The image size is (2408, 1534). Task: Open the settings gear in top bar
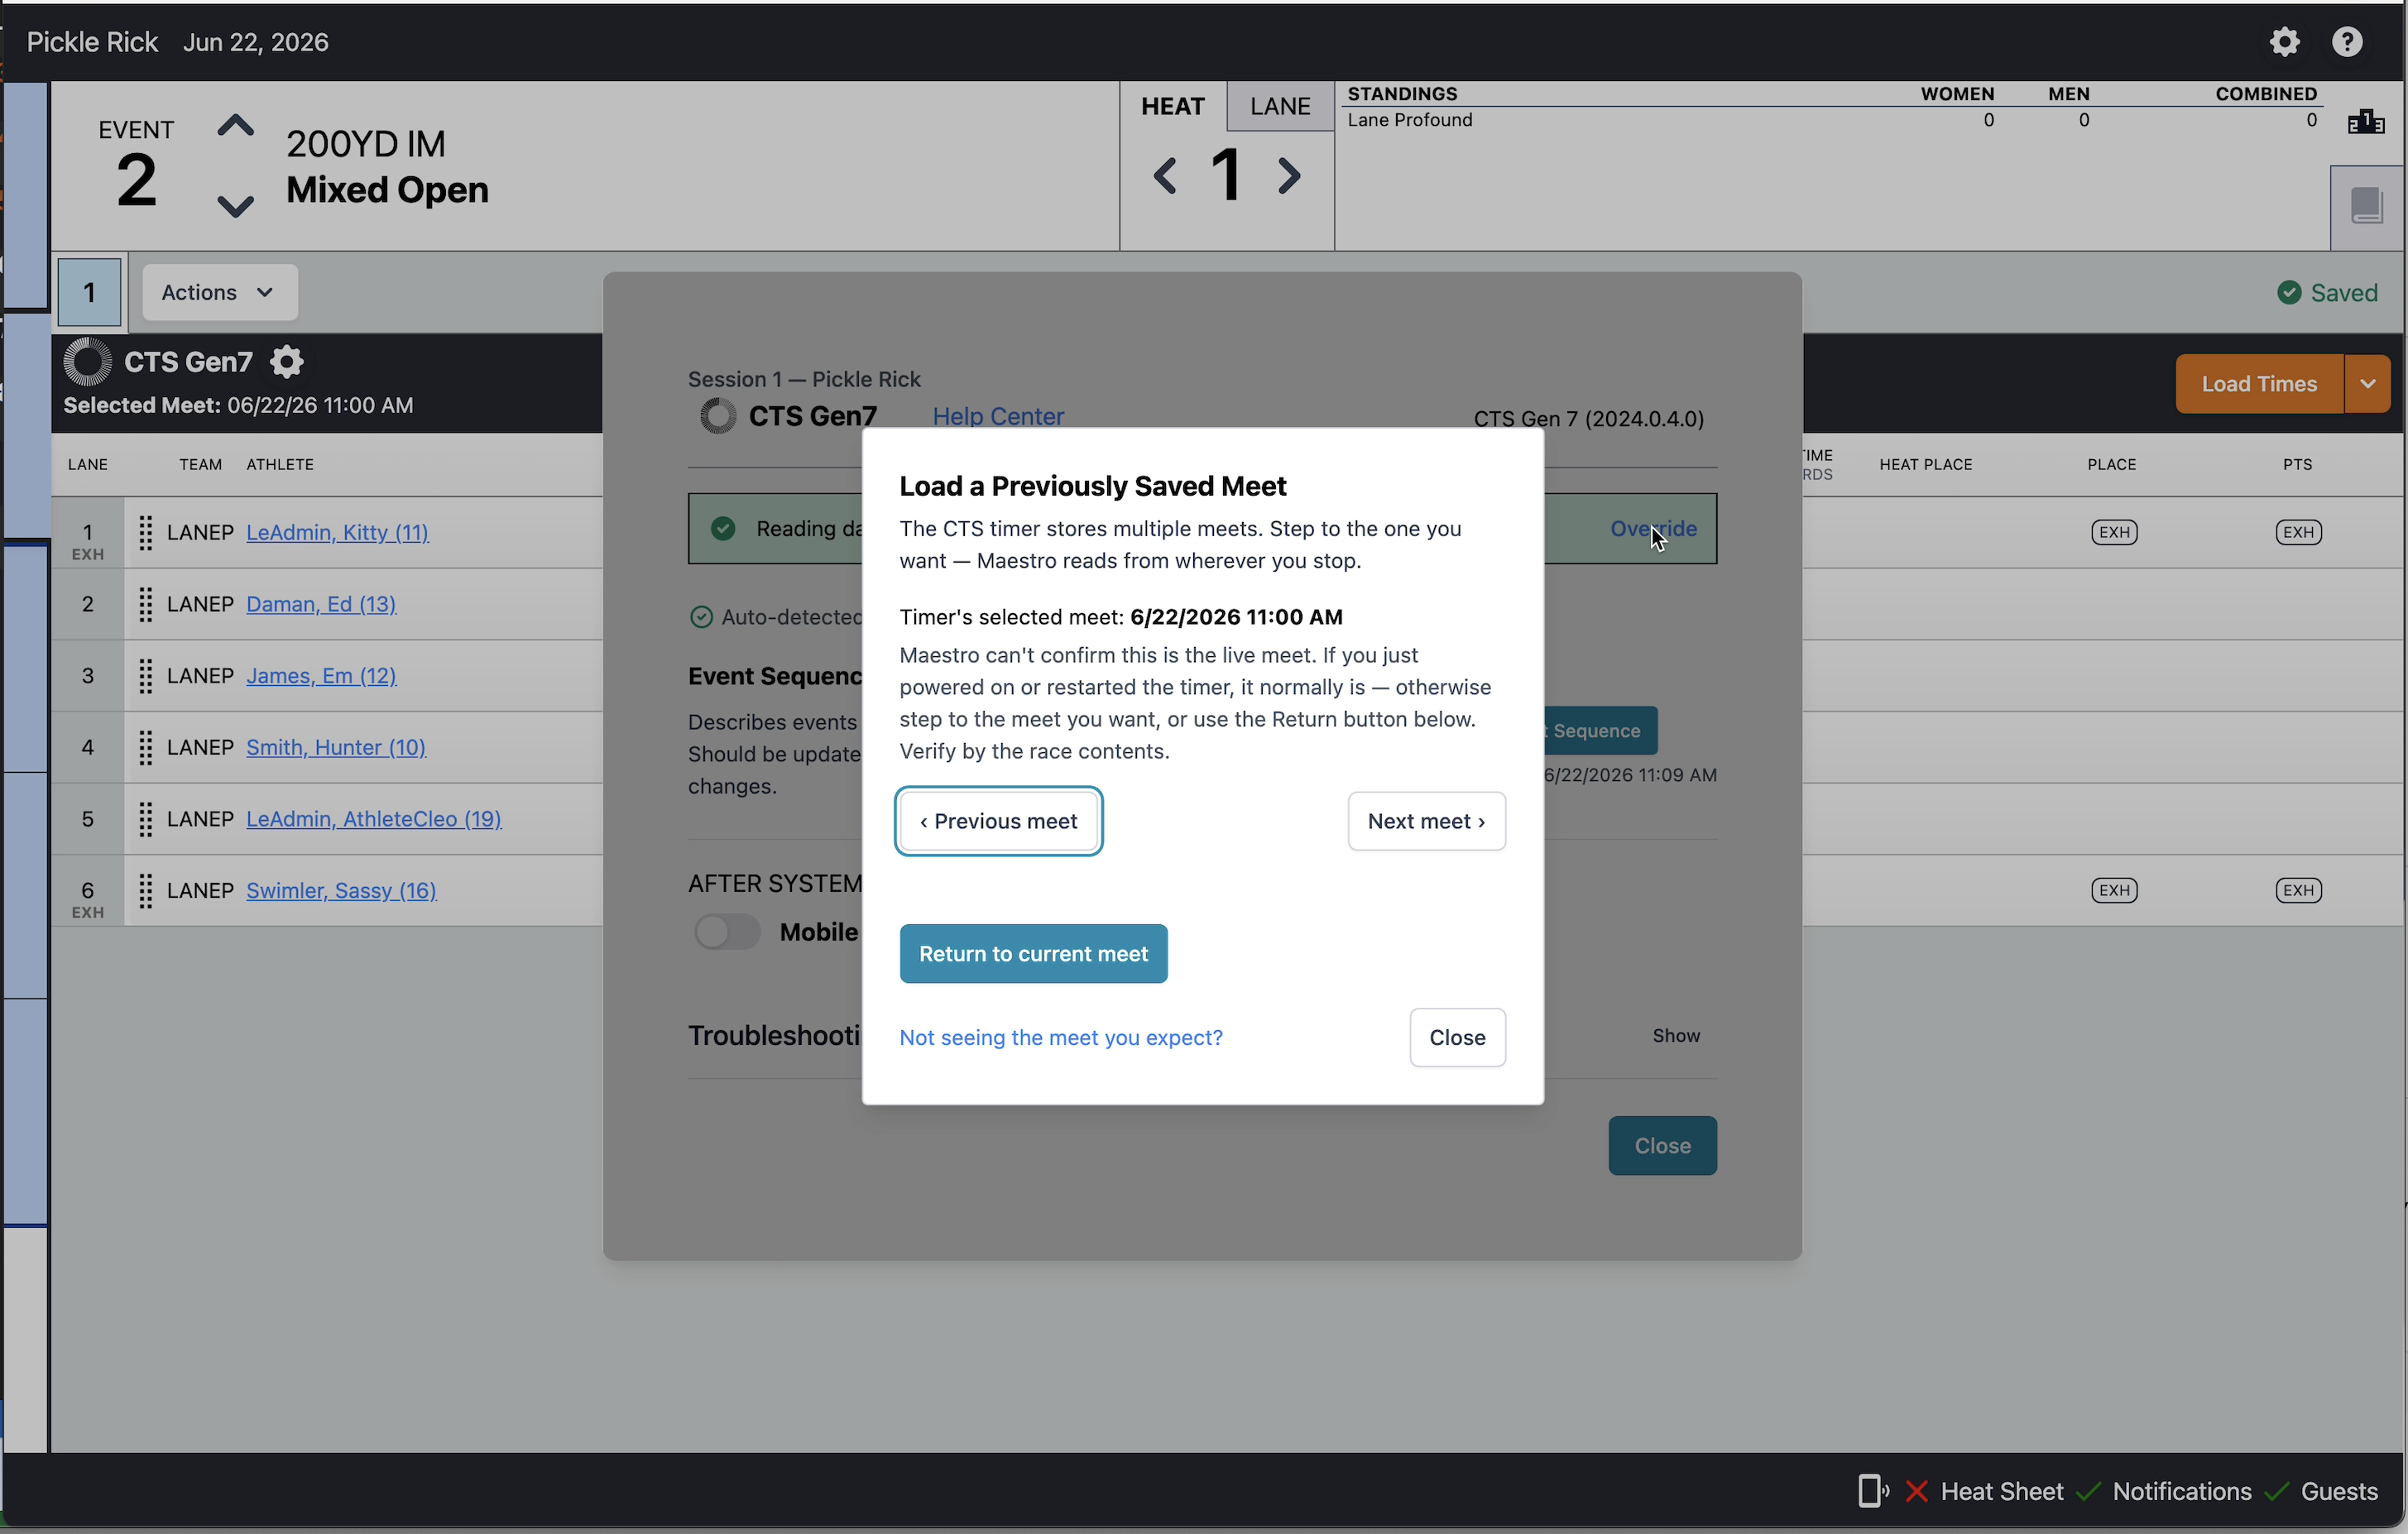(x=2285, y=42)
